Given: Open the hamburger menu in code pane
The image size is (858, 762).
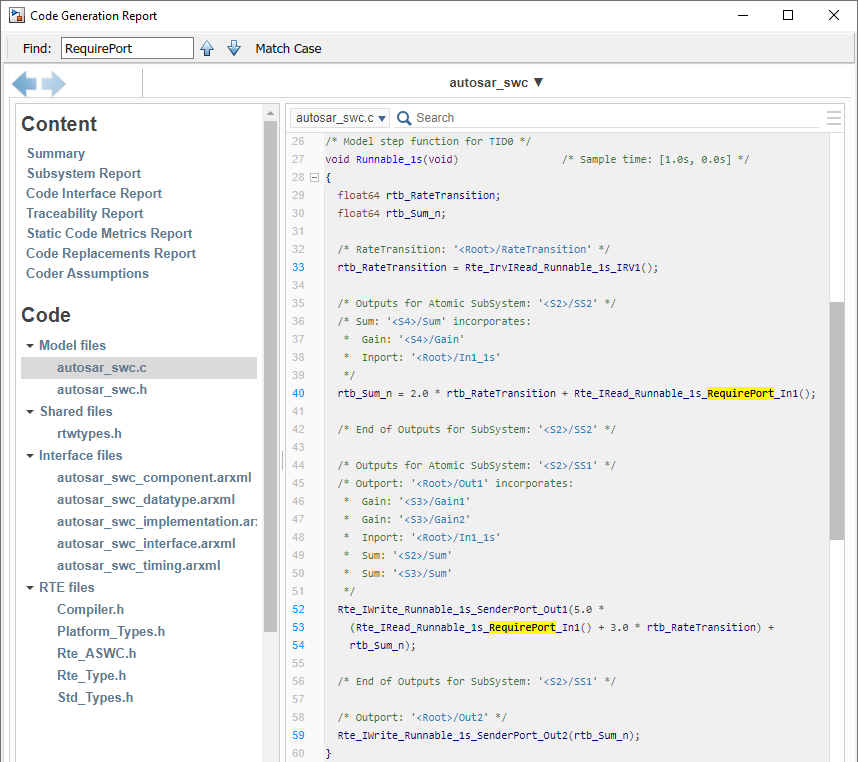Looking at the screenshot, I should coord(833,118).
